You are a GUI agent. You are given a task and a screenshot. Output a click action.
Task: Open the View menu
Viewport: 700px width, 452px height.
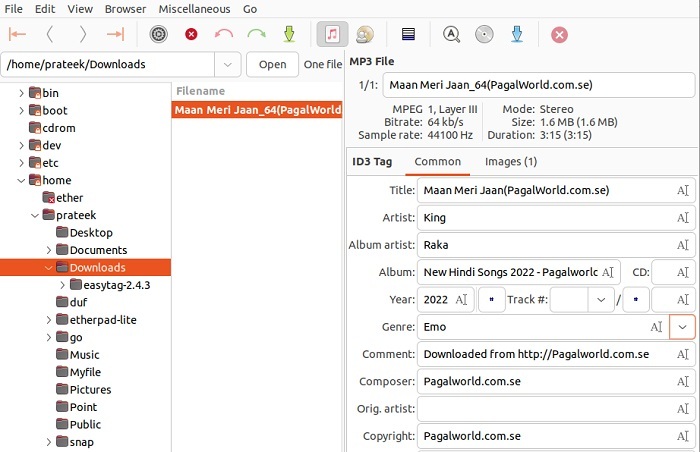[80, 9]
